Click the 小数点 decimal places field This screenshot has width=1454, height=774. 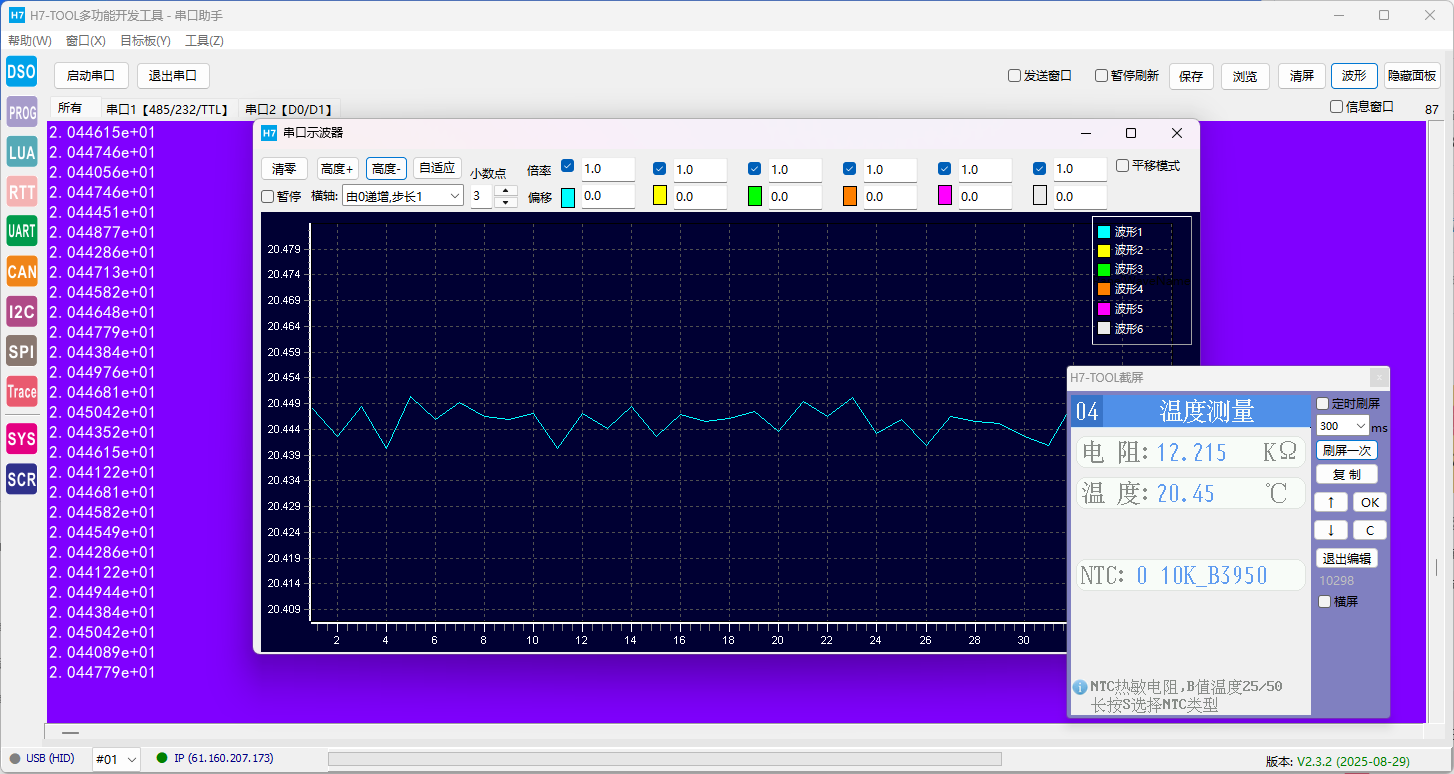tap(482, 197)
